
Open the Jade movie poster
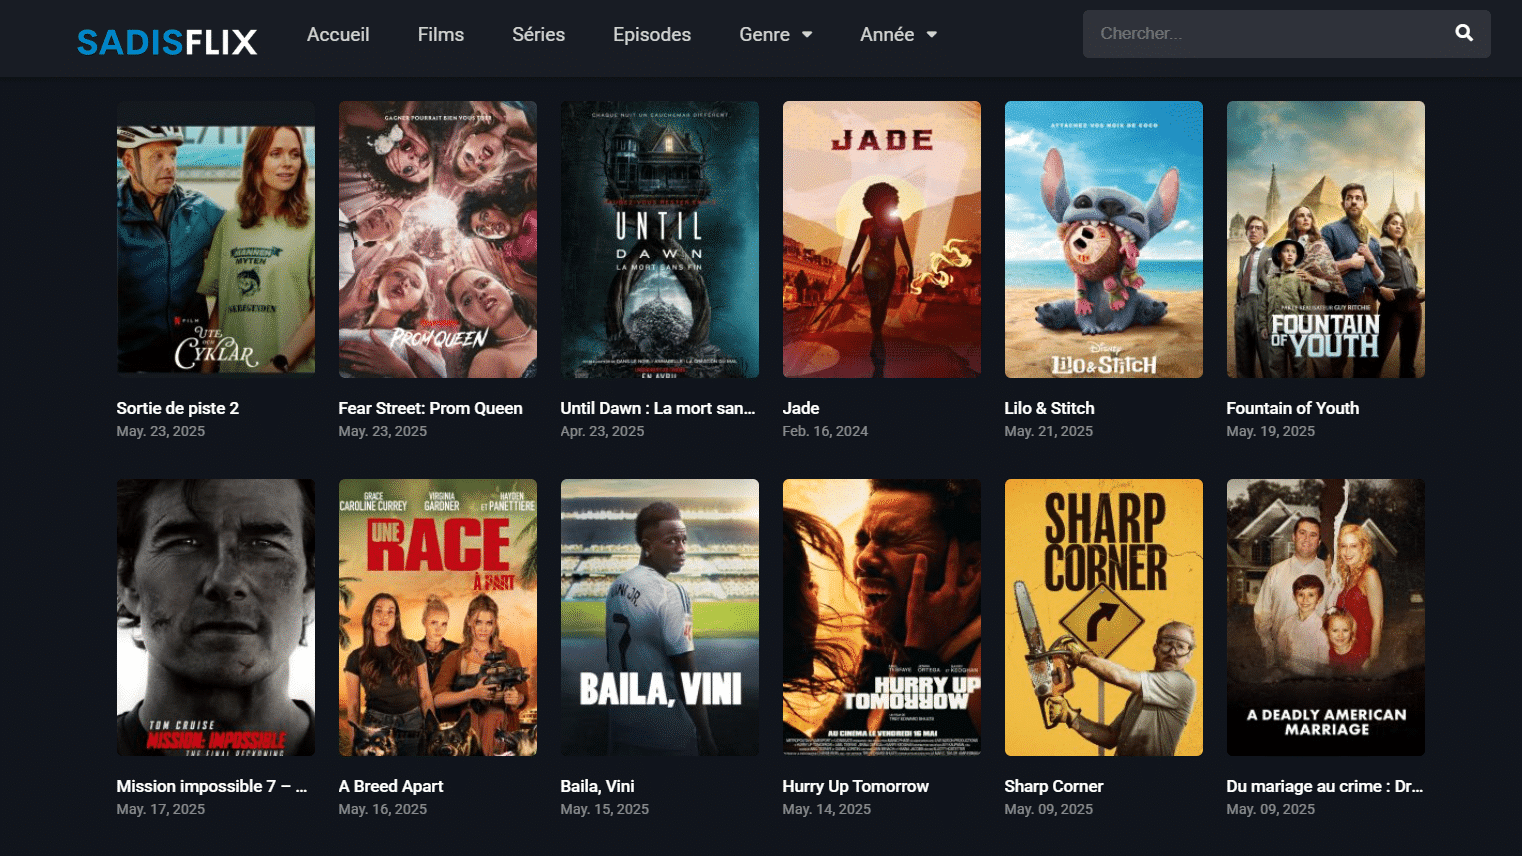pyautogui.click(x=881, y=239)
